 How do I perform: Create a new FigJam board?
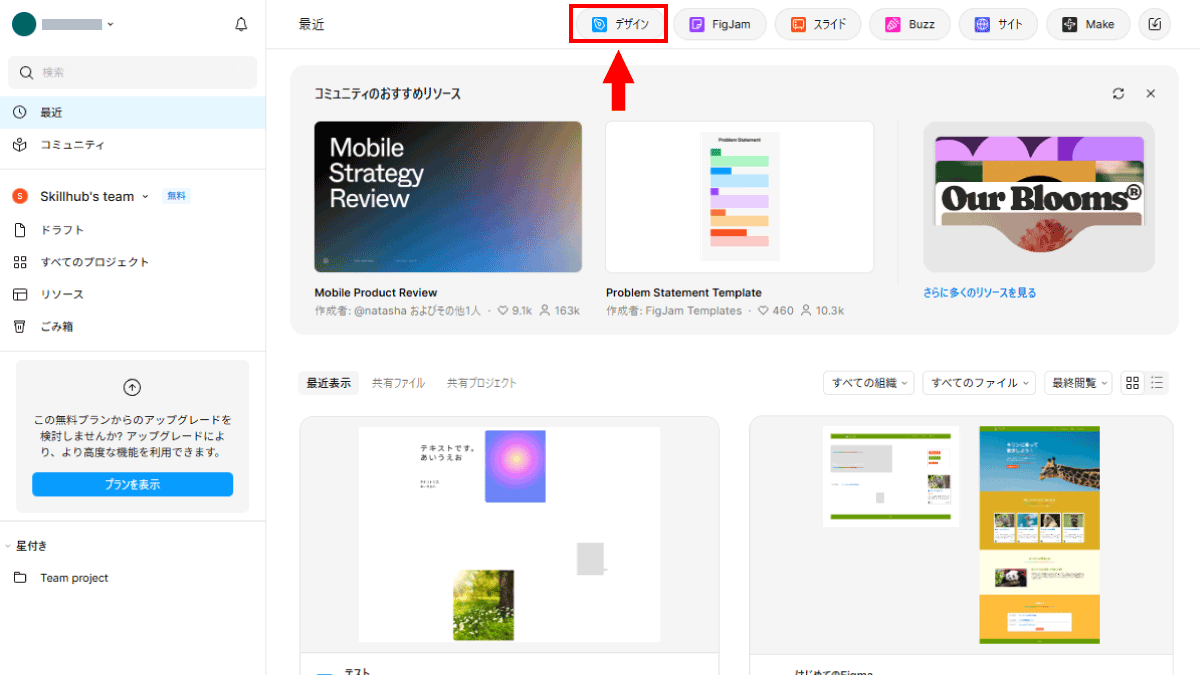pos(720,25)
